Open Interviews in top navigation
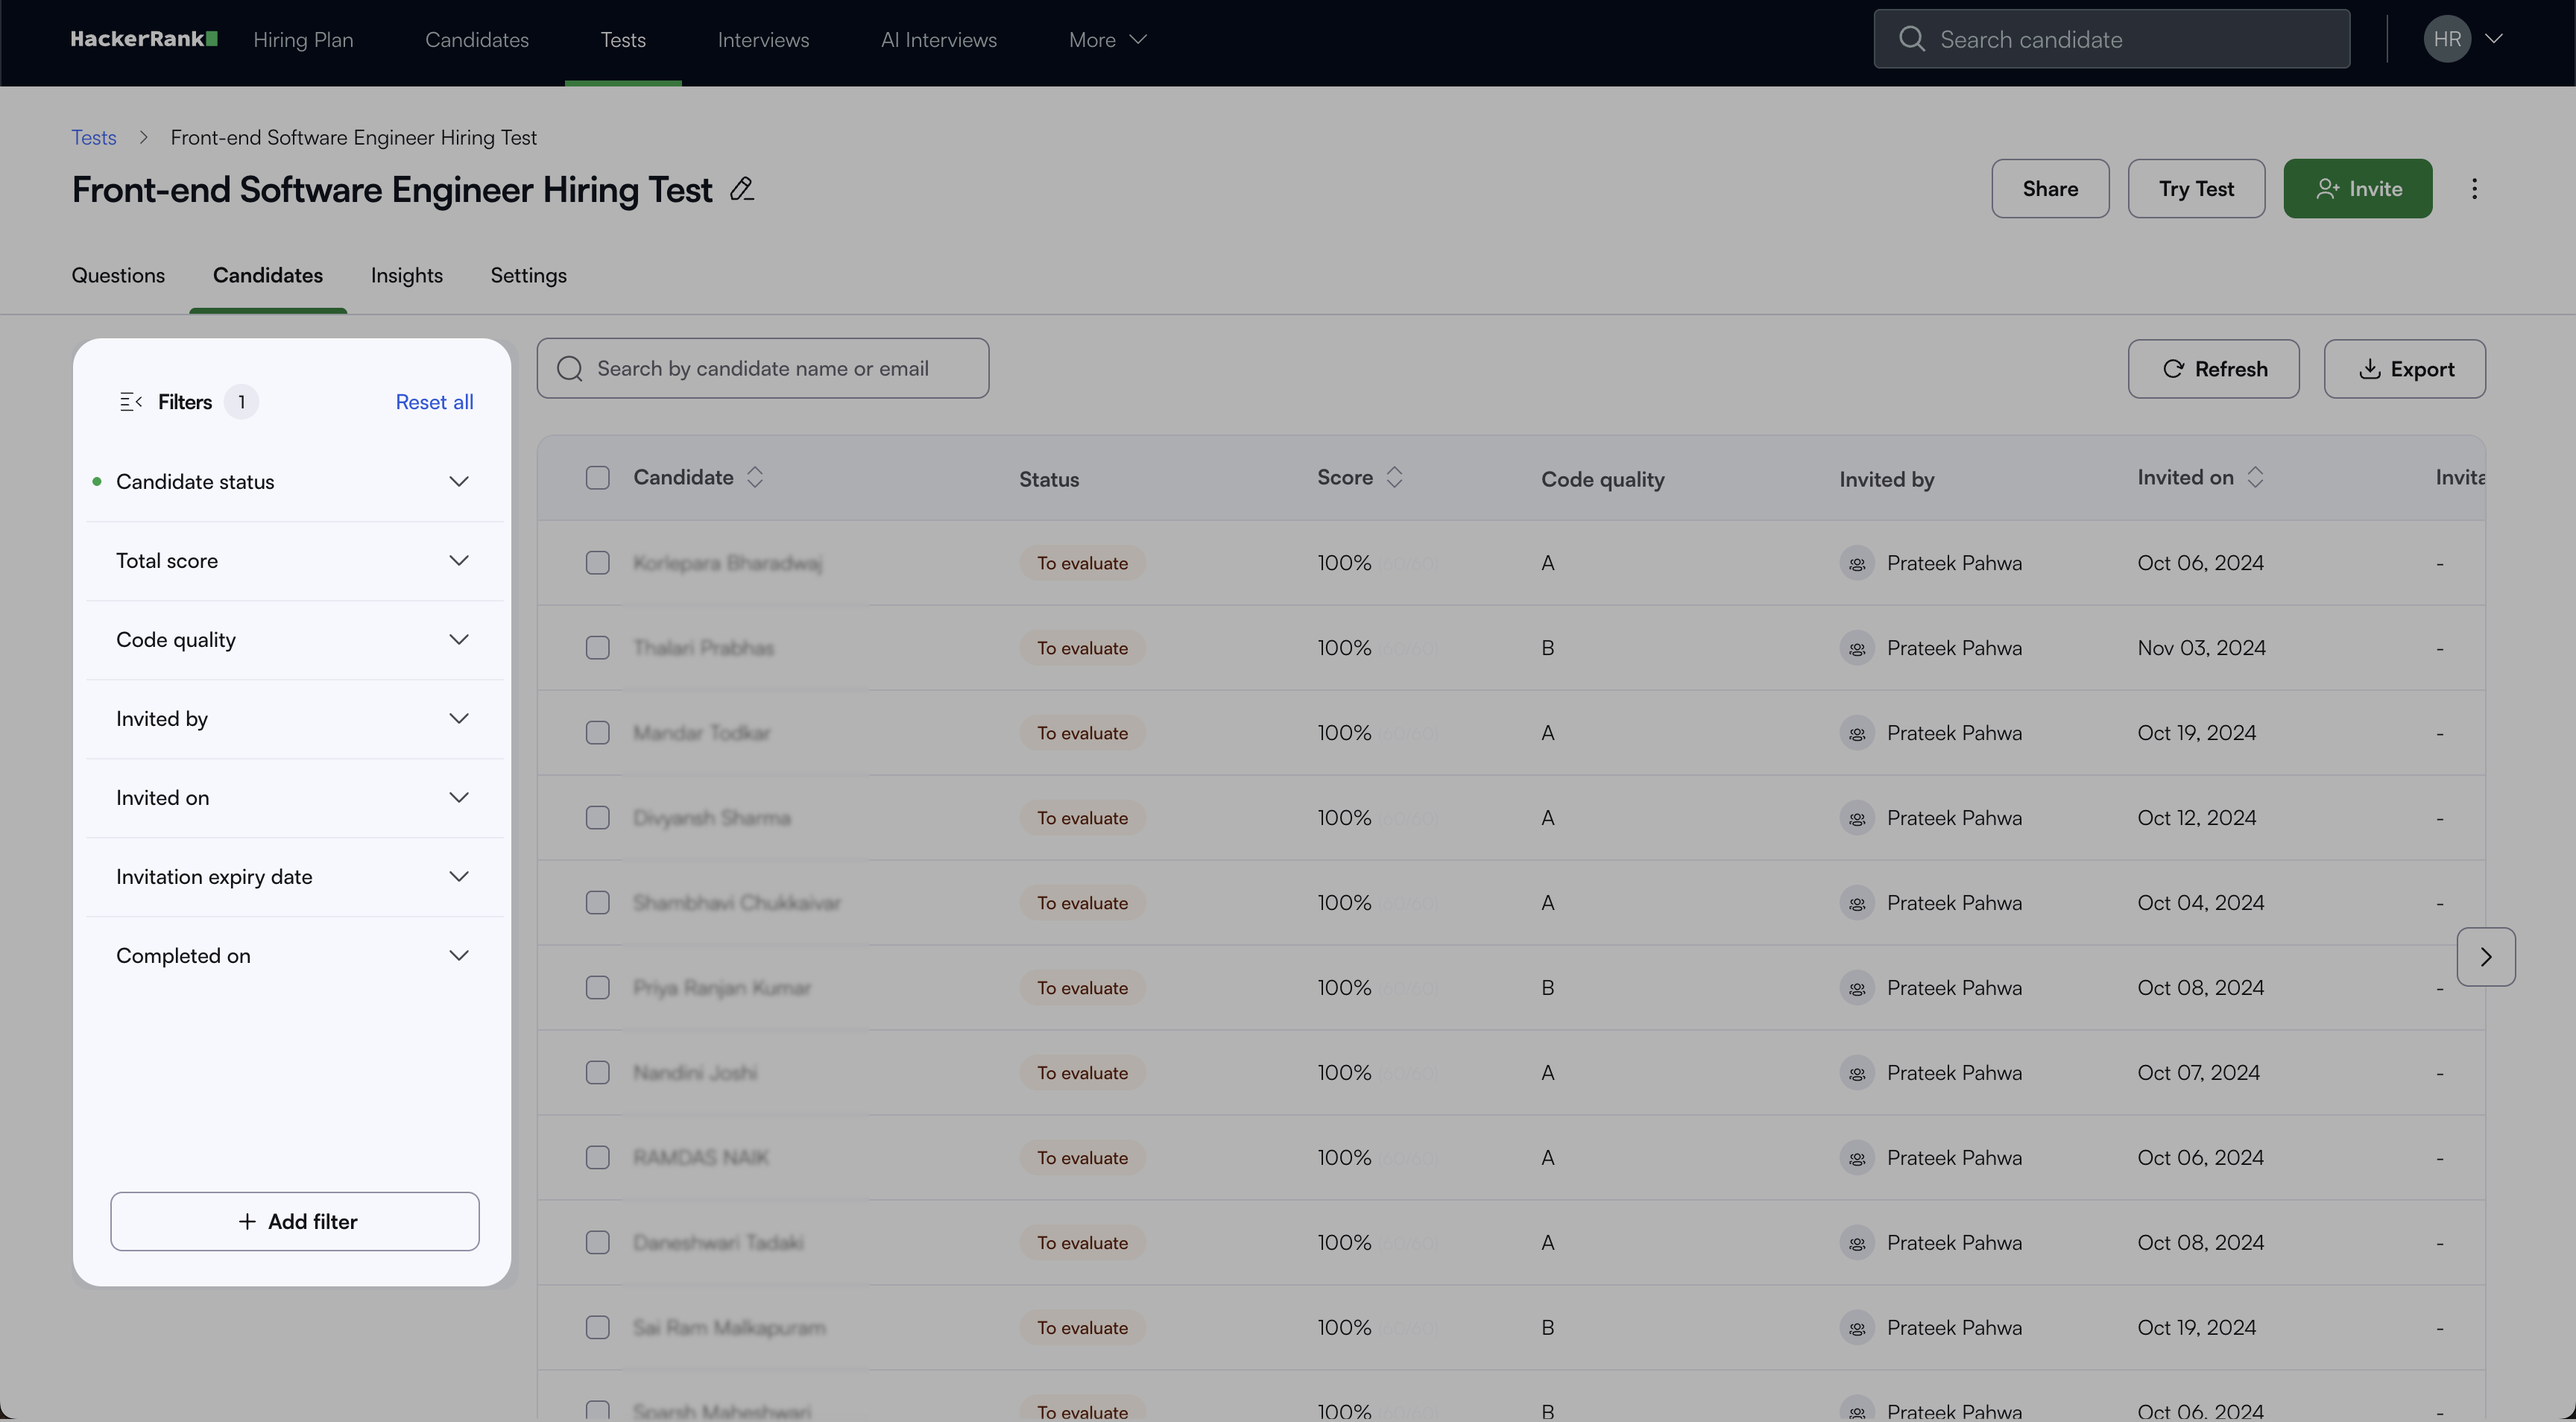This screenshot has height=1422, width=2576. tap(763, 40)
